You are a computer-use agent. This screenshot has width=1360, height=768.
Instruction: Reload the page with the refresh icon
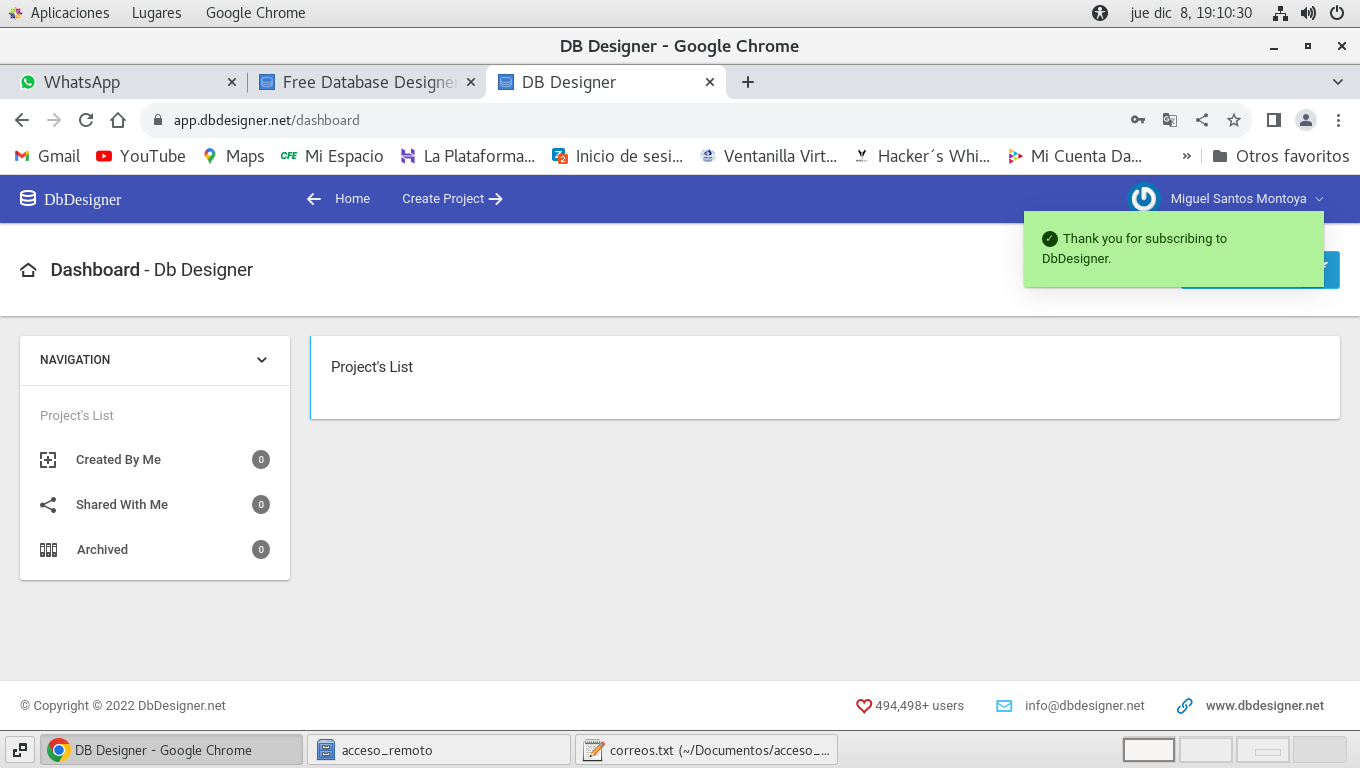click(86, 120)
